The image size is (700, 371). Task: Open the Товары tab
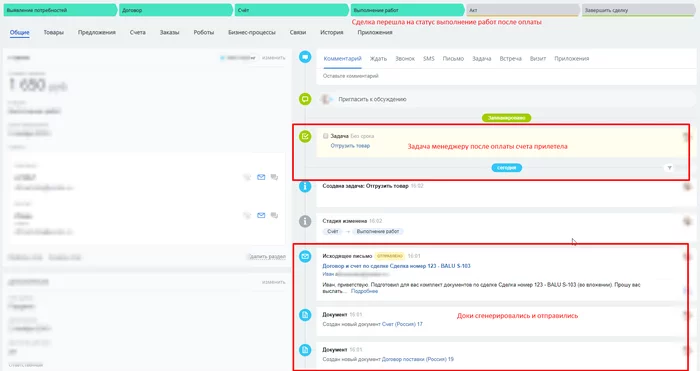(54, 32)
